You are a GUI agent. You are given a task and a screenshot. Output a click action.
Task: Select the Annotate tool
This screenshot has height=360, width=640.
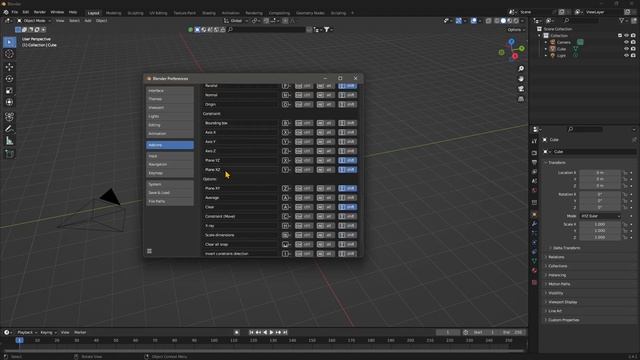point(9,129)
